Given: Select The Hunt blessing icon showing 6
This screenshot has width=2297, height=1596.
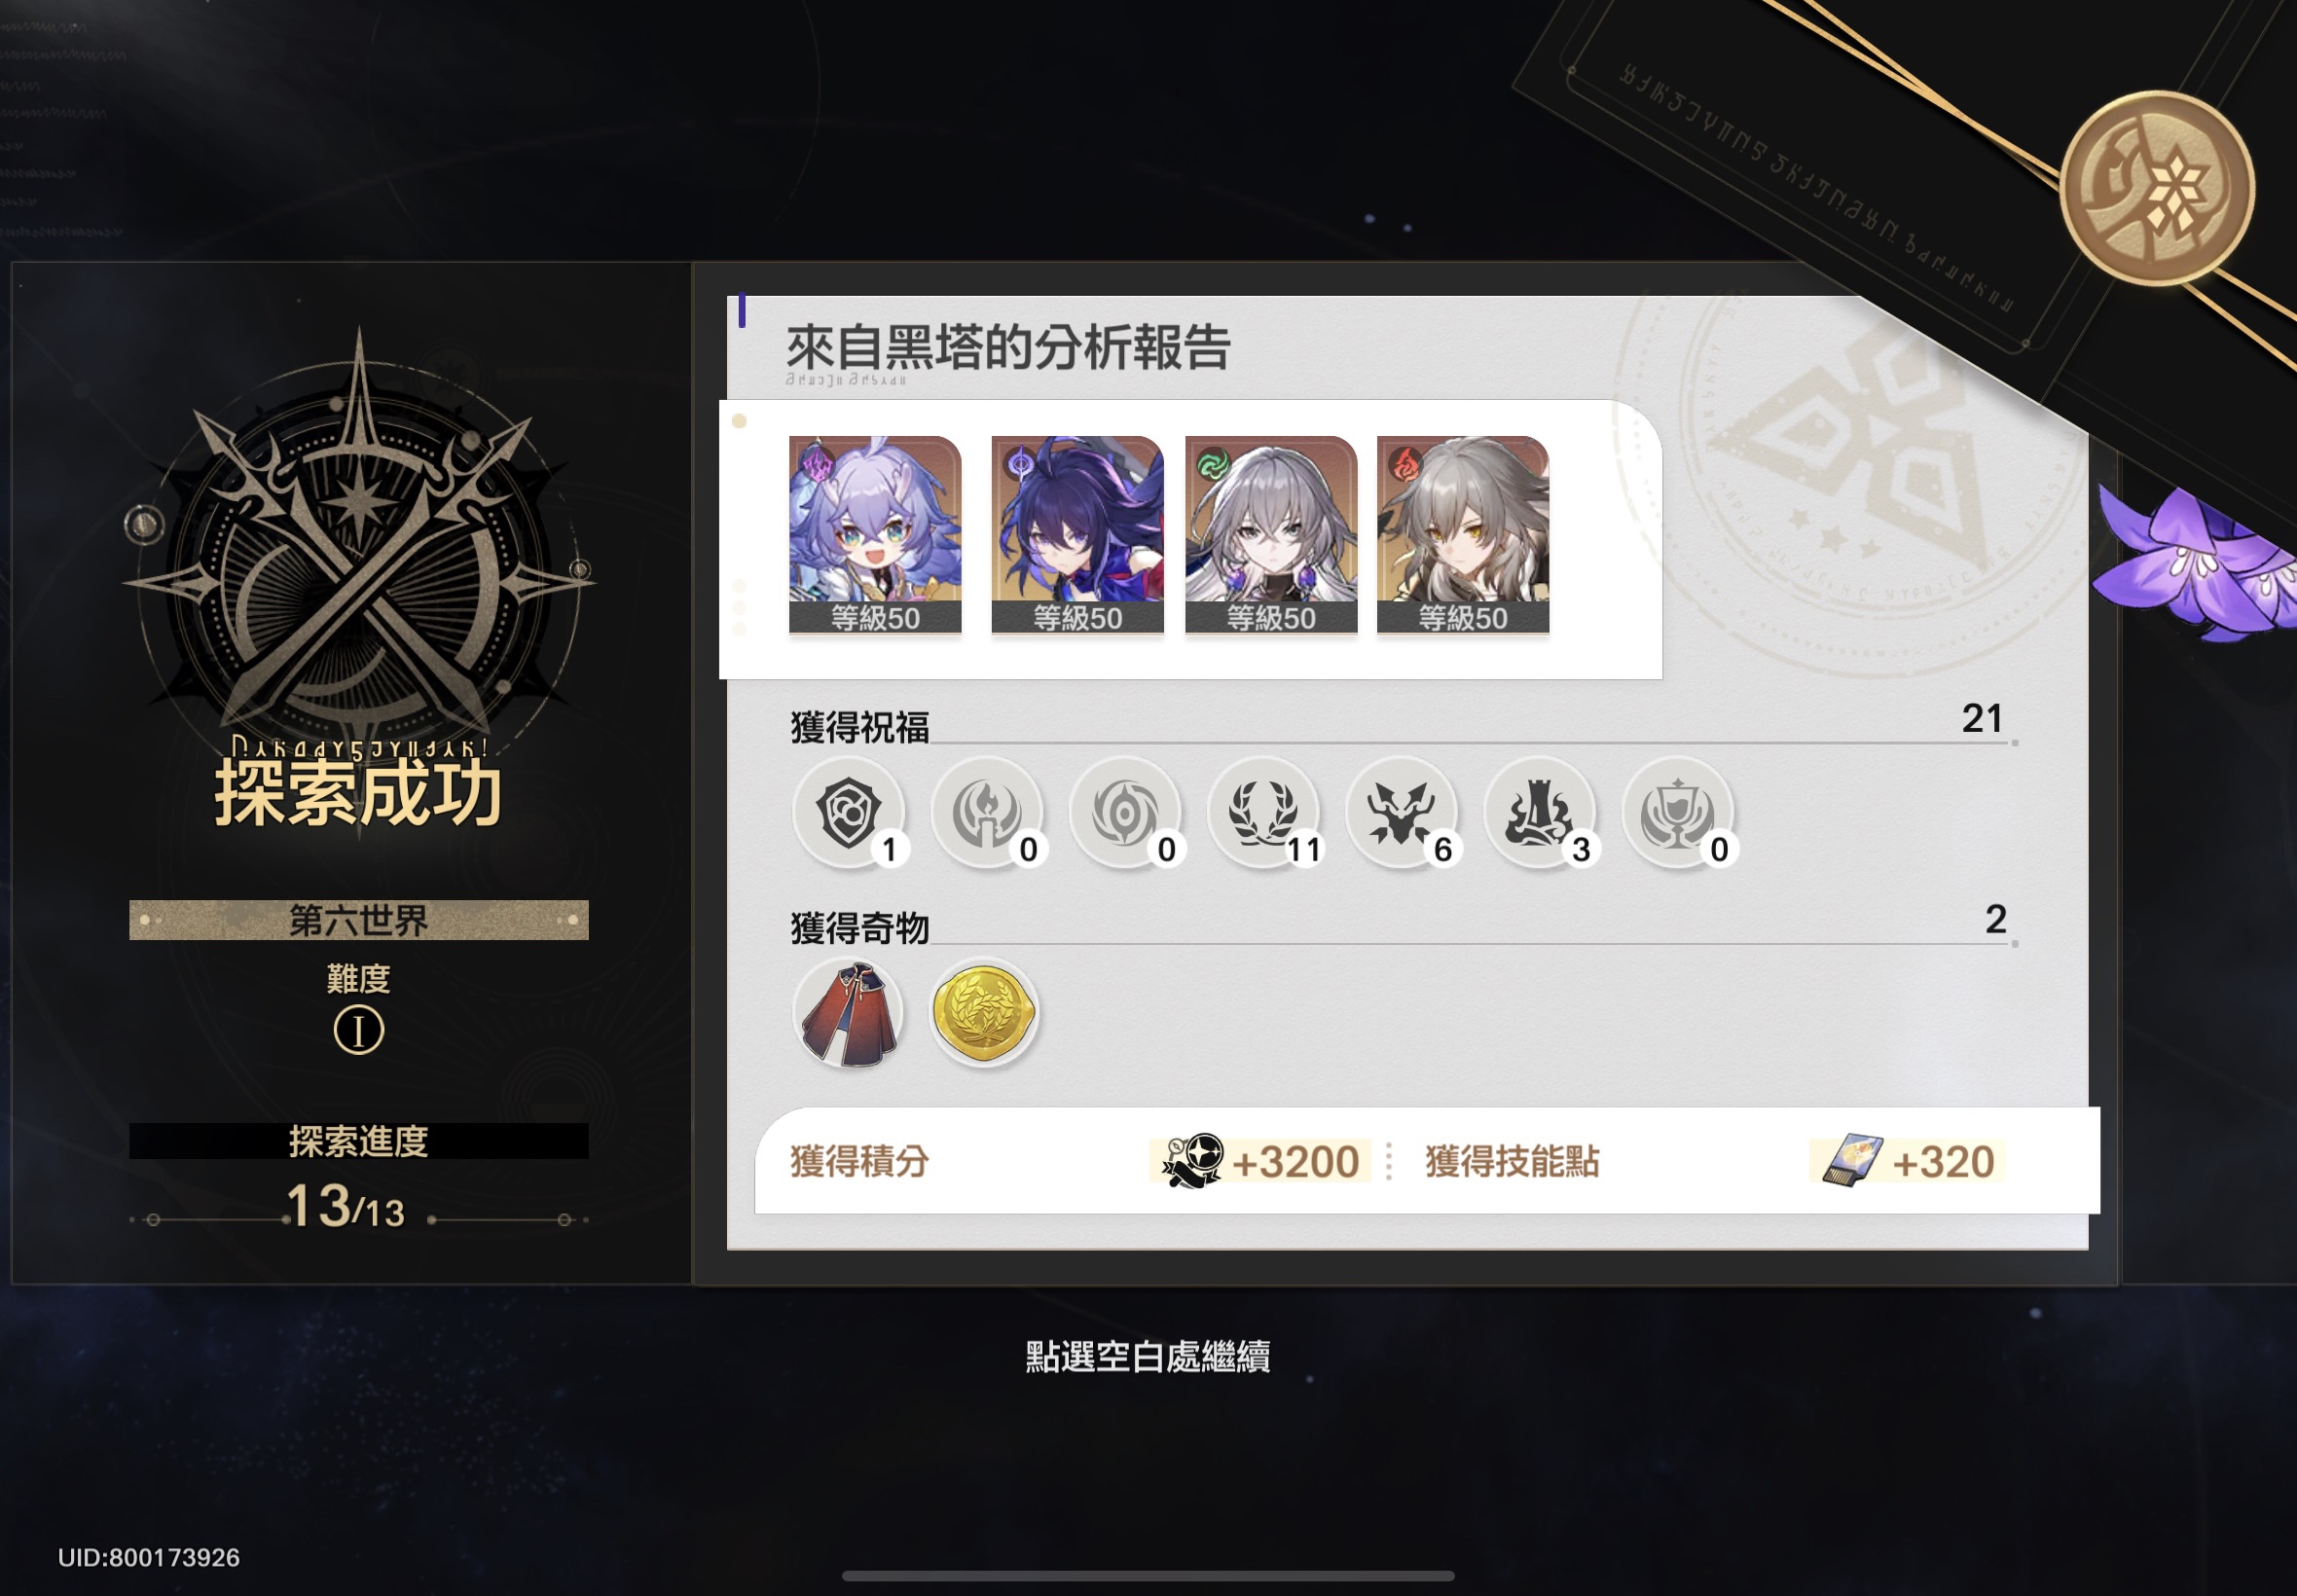Looking at the screenshot, I should [x=1401, y=812].
